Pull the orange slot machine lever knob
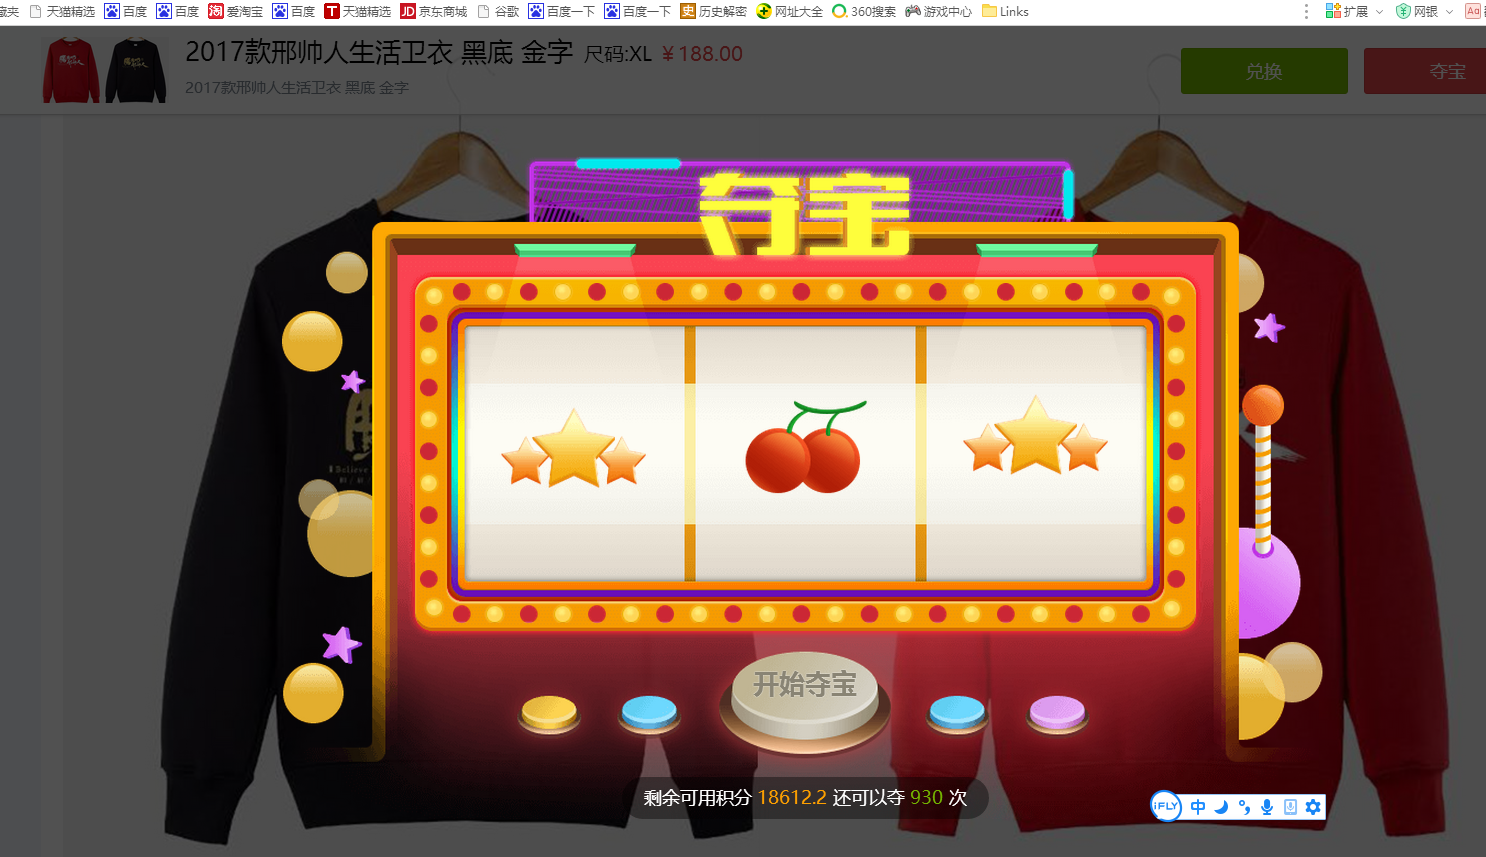Image resolution: width=1486 pixels, height=857 pixels. (1262, 405)
